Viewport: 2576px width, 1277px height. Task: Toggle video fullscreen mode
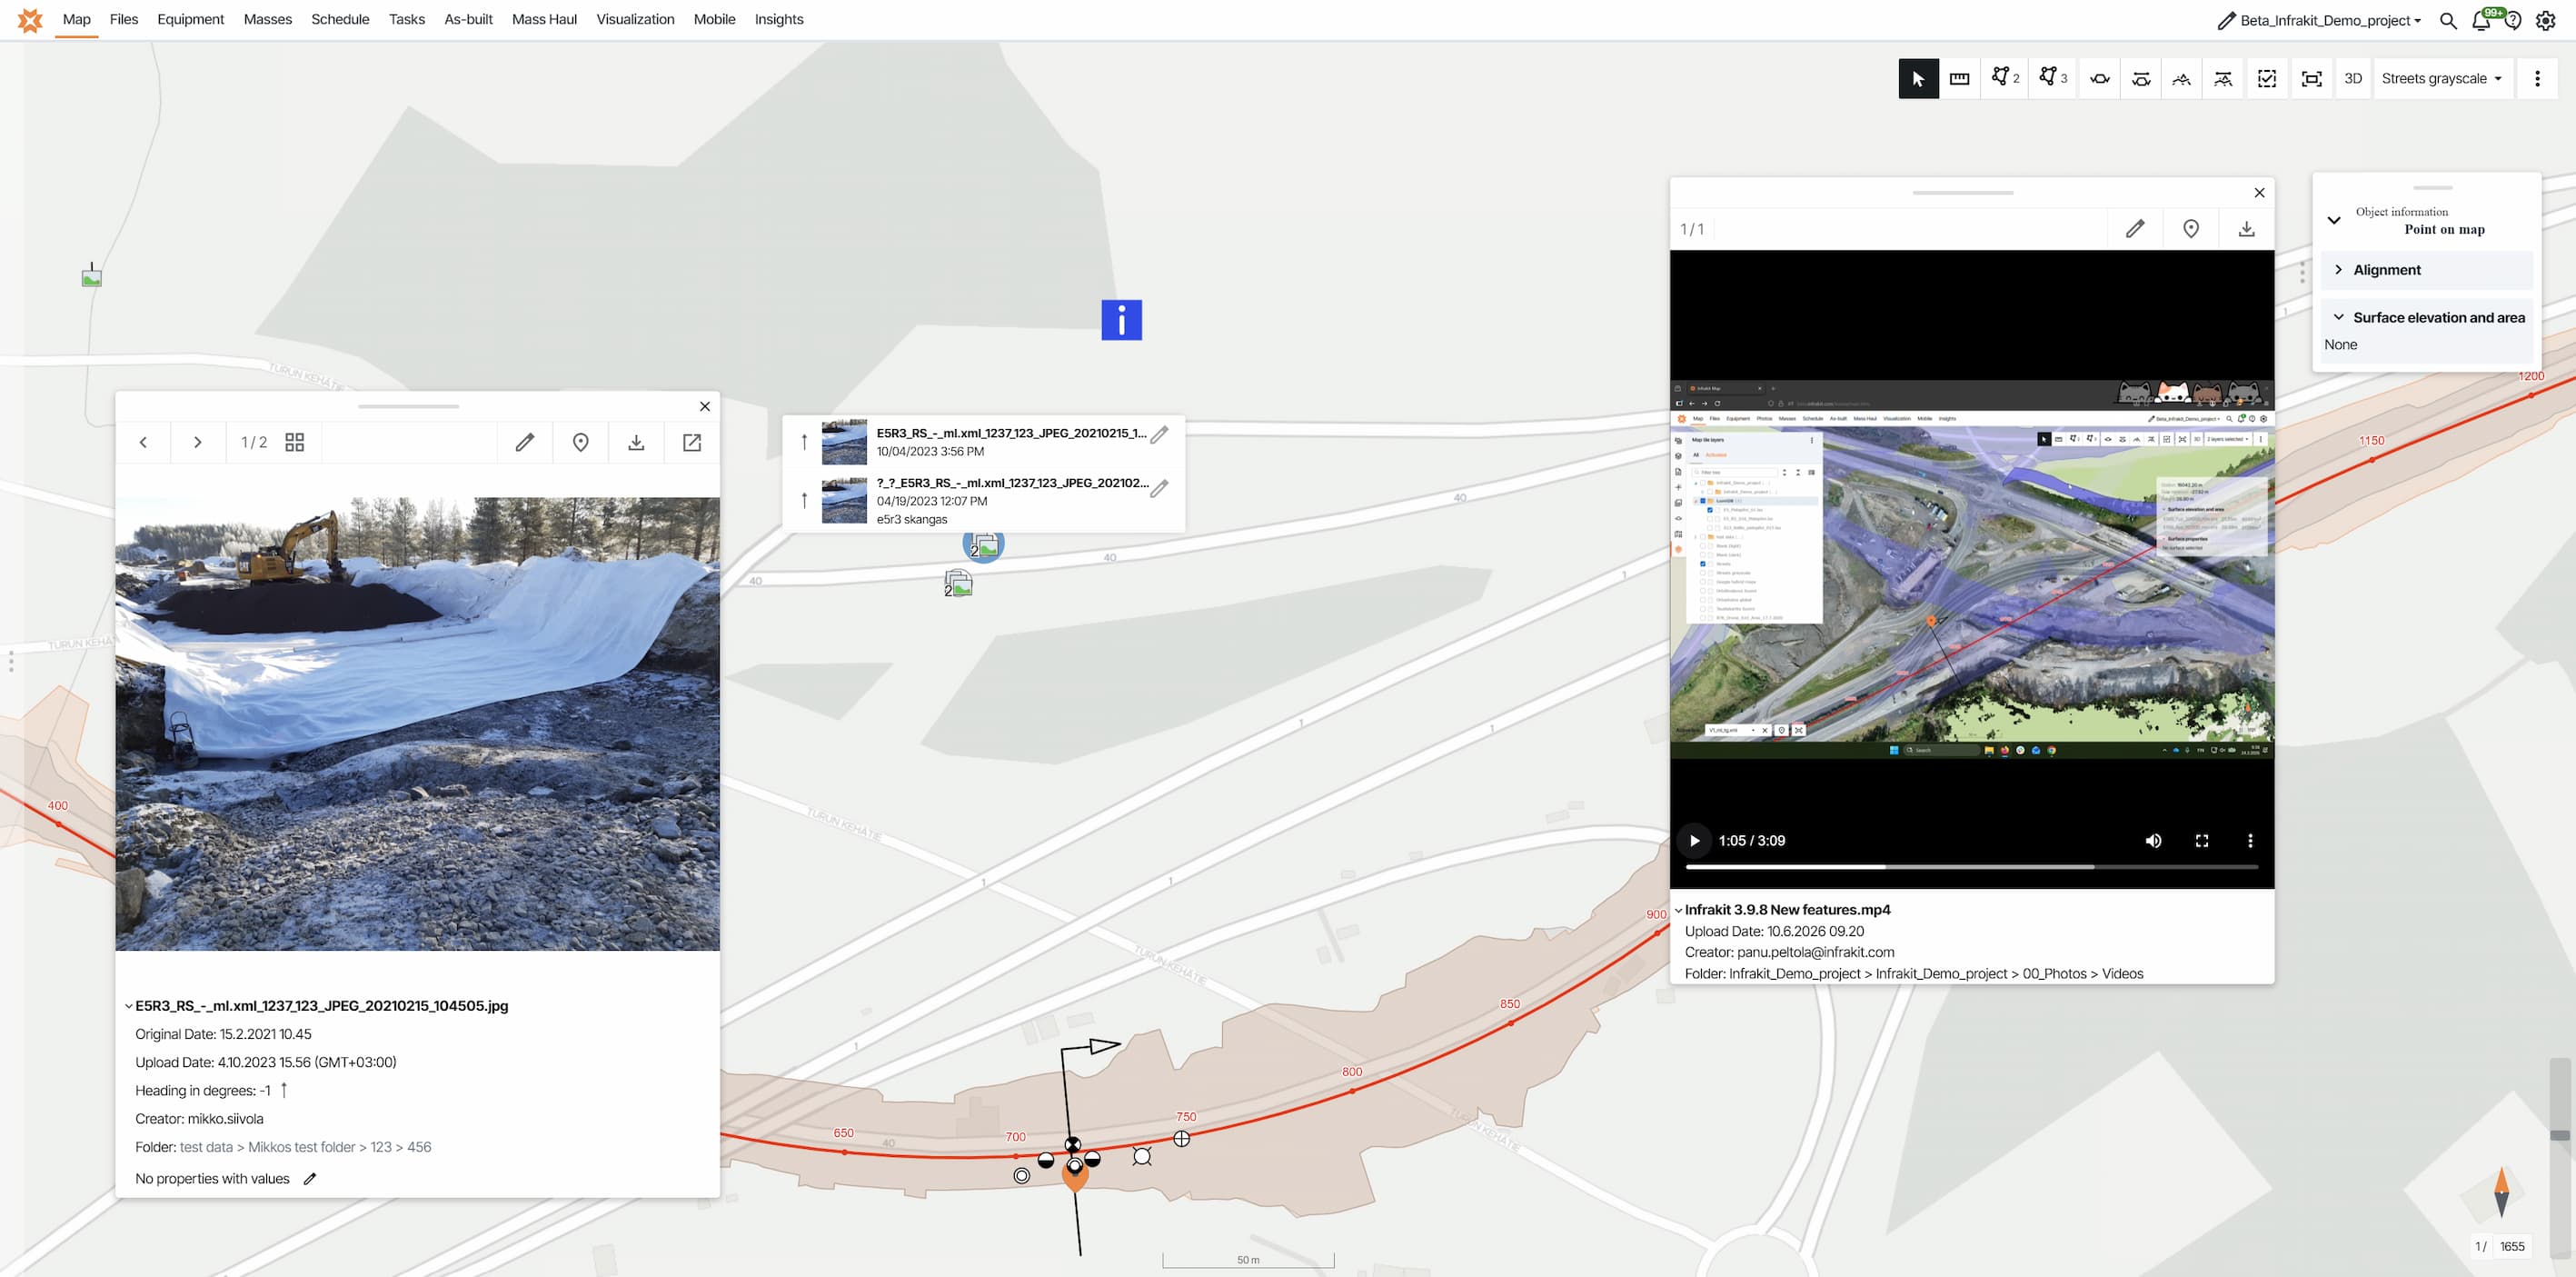pyautogui.click(x=2202, y=841)
